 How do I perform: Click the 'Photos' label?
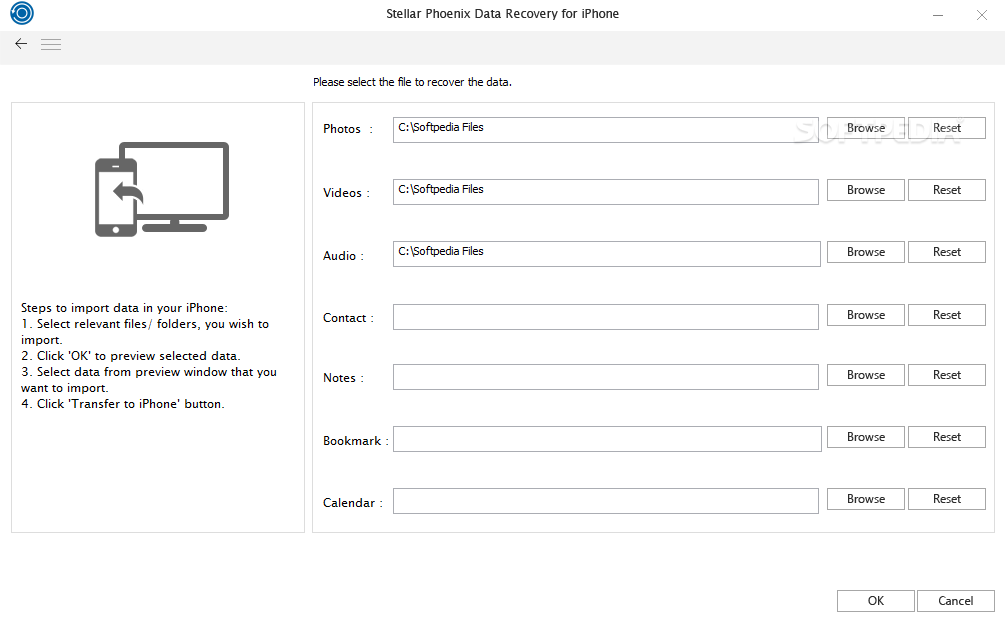click(342, 129)
